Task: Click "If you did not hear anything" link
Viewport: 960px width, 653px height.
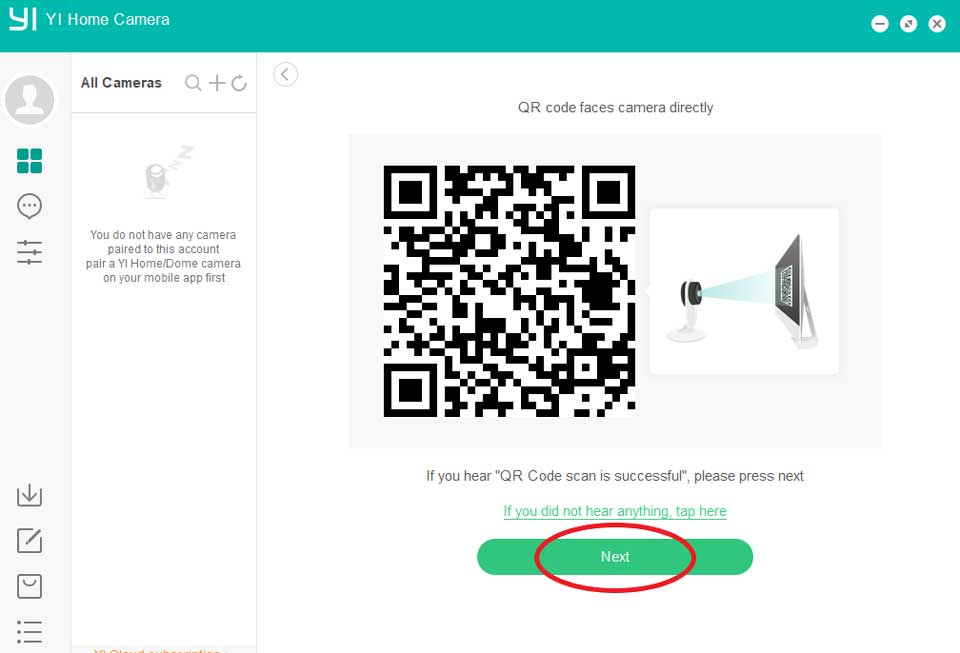Action: click(615, 511)
